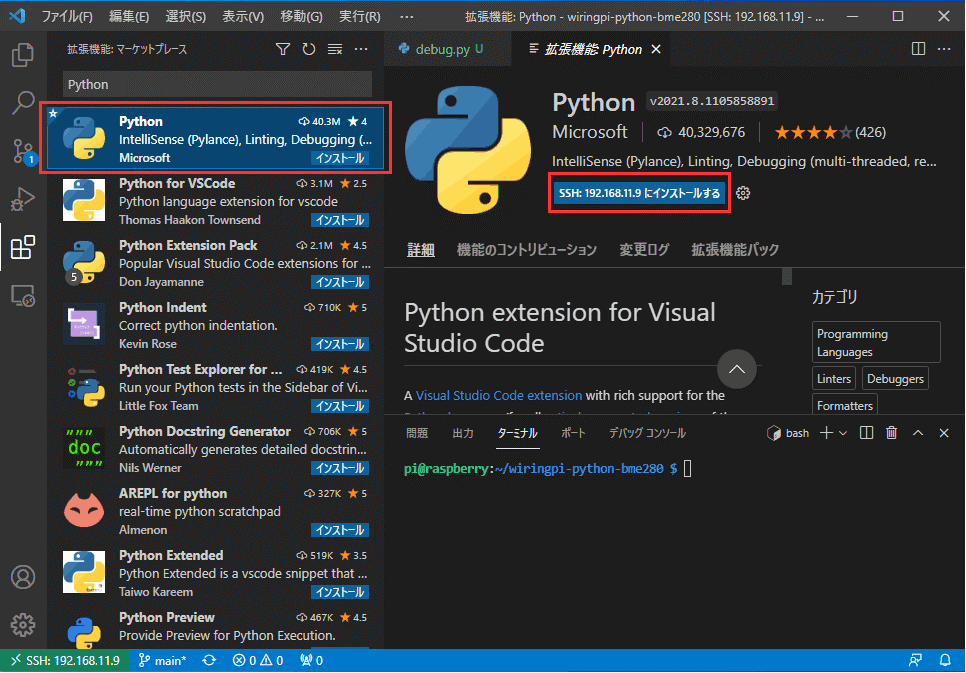Click the Microsoft publisher name in header
The height and width of the screenshot is (673, 966).
coord(590,132)
